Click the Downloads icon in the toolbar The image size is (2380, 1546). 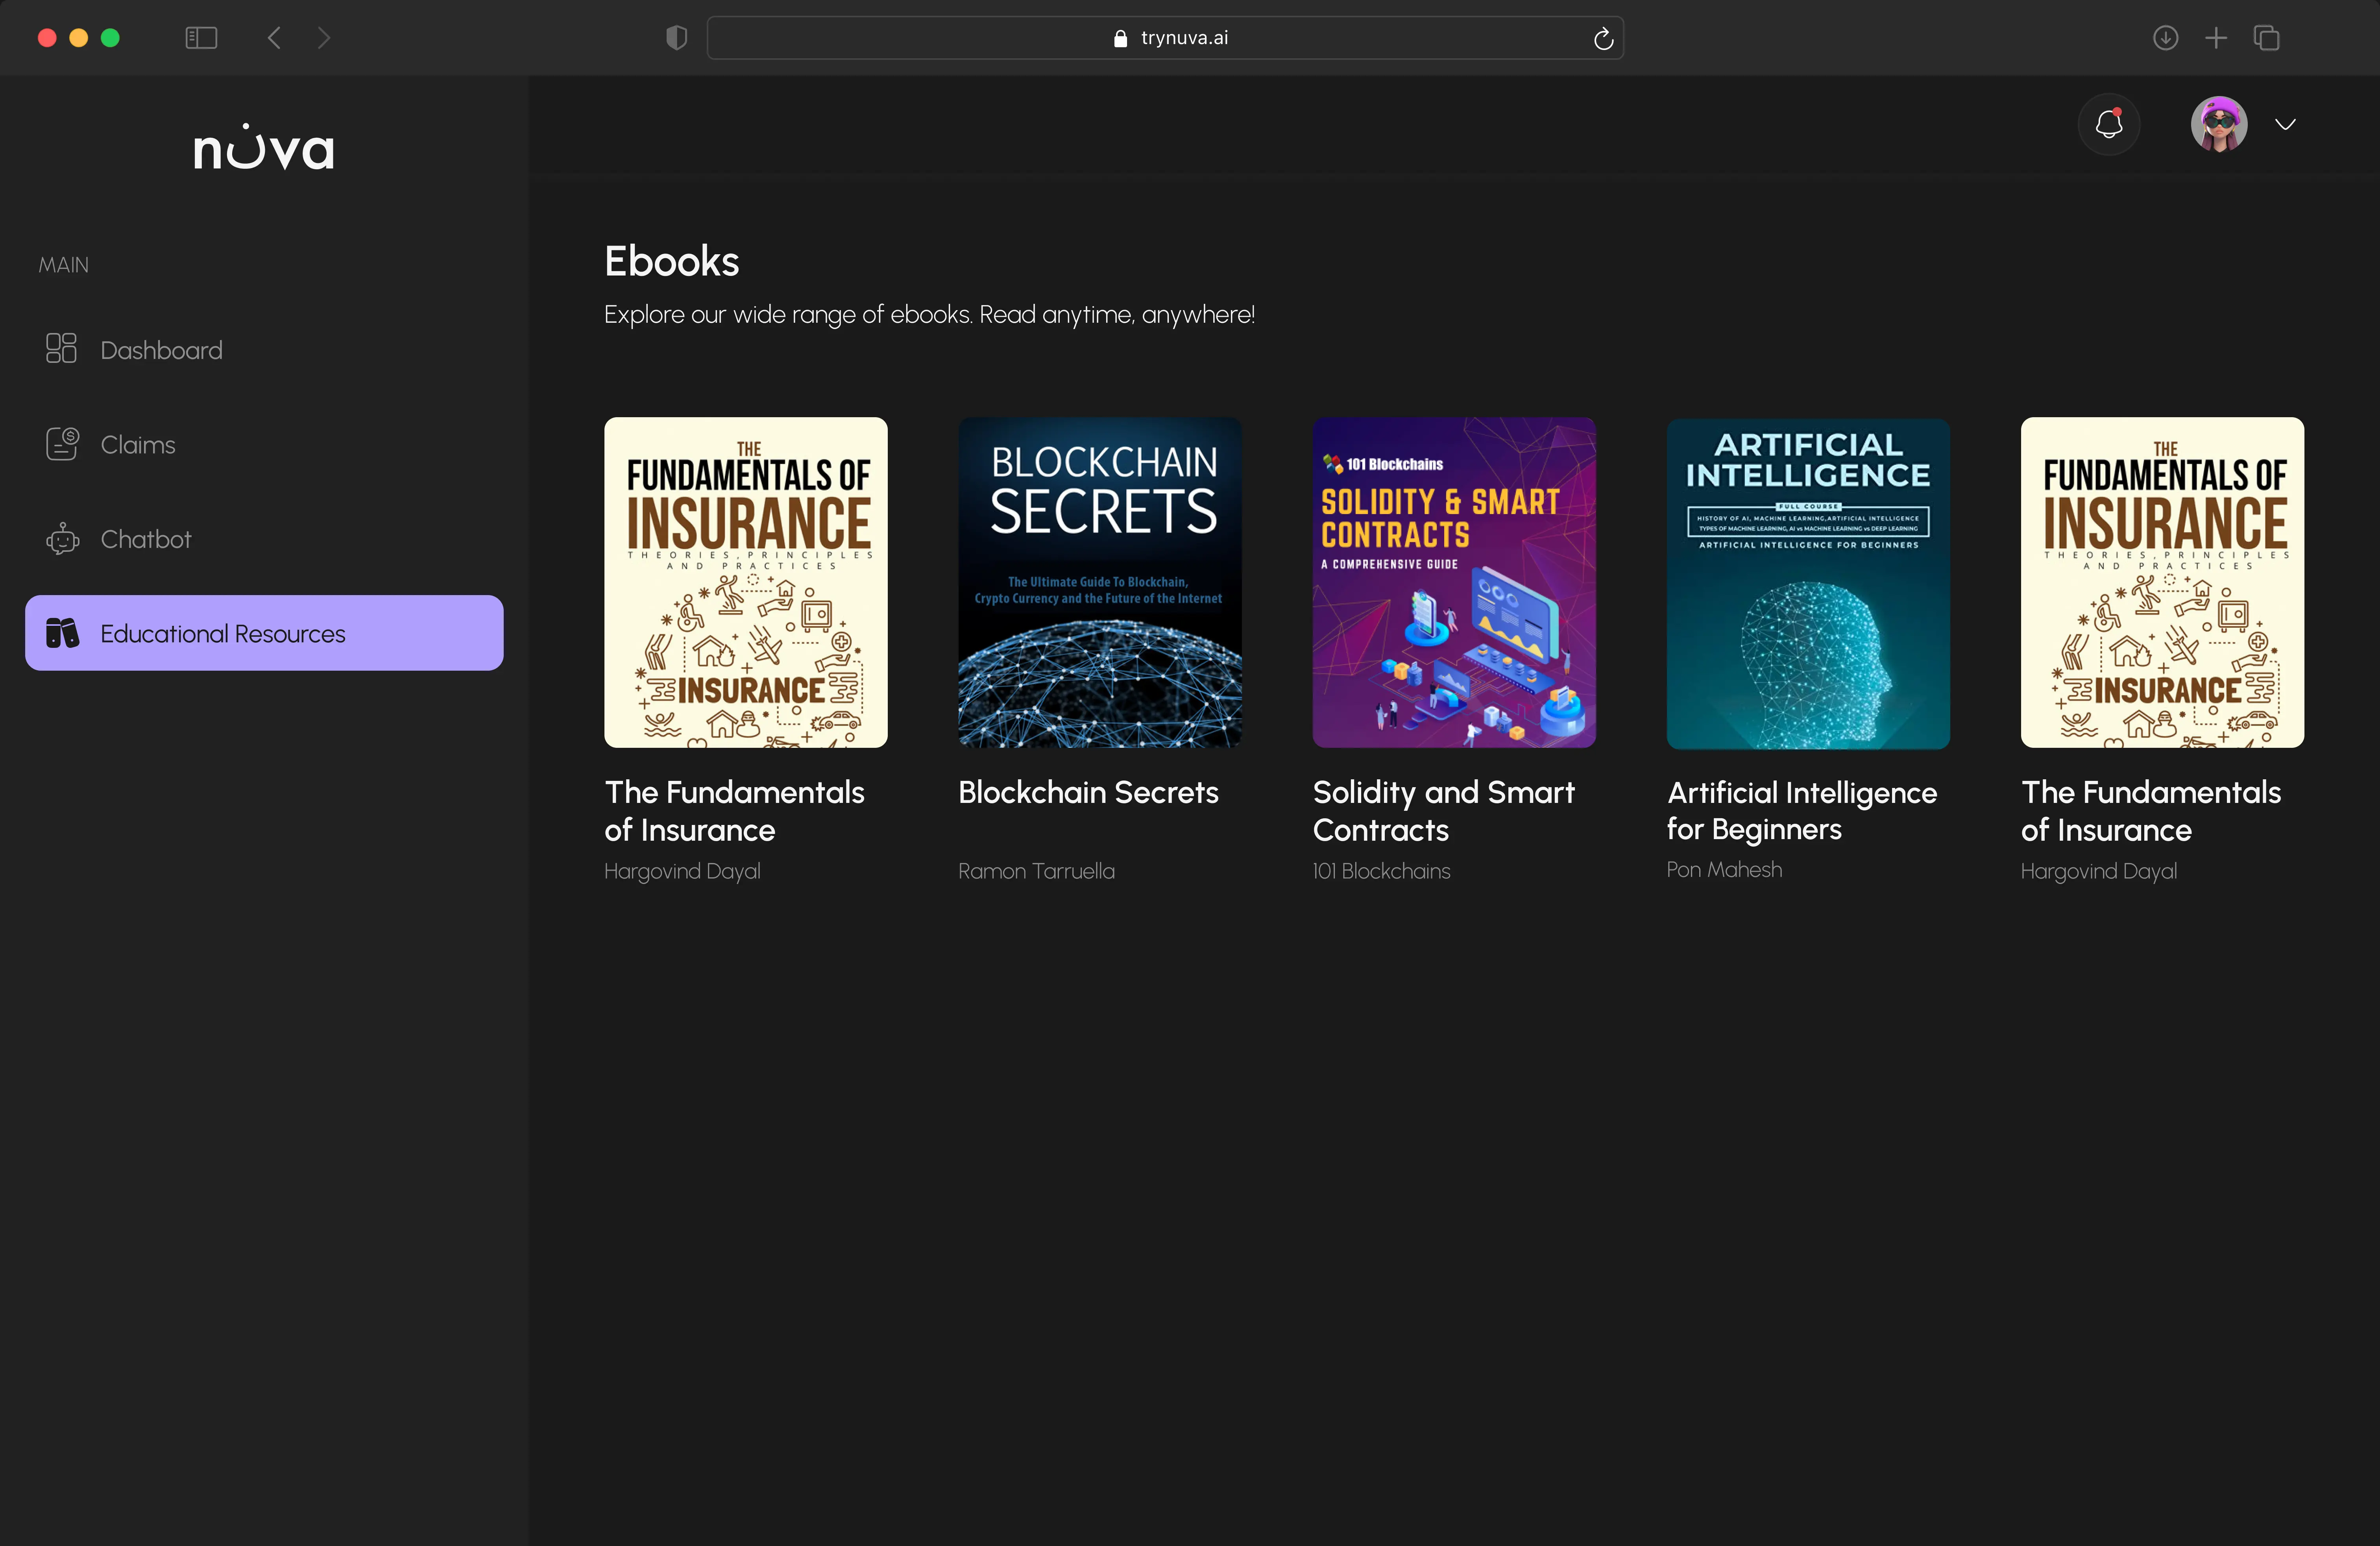2166,38
